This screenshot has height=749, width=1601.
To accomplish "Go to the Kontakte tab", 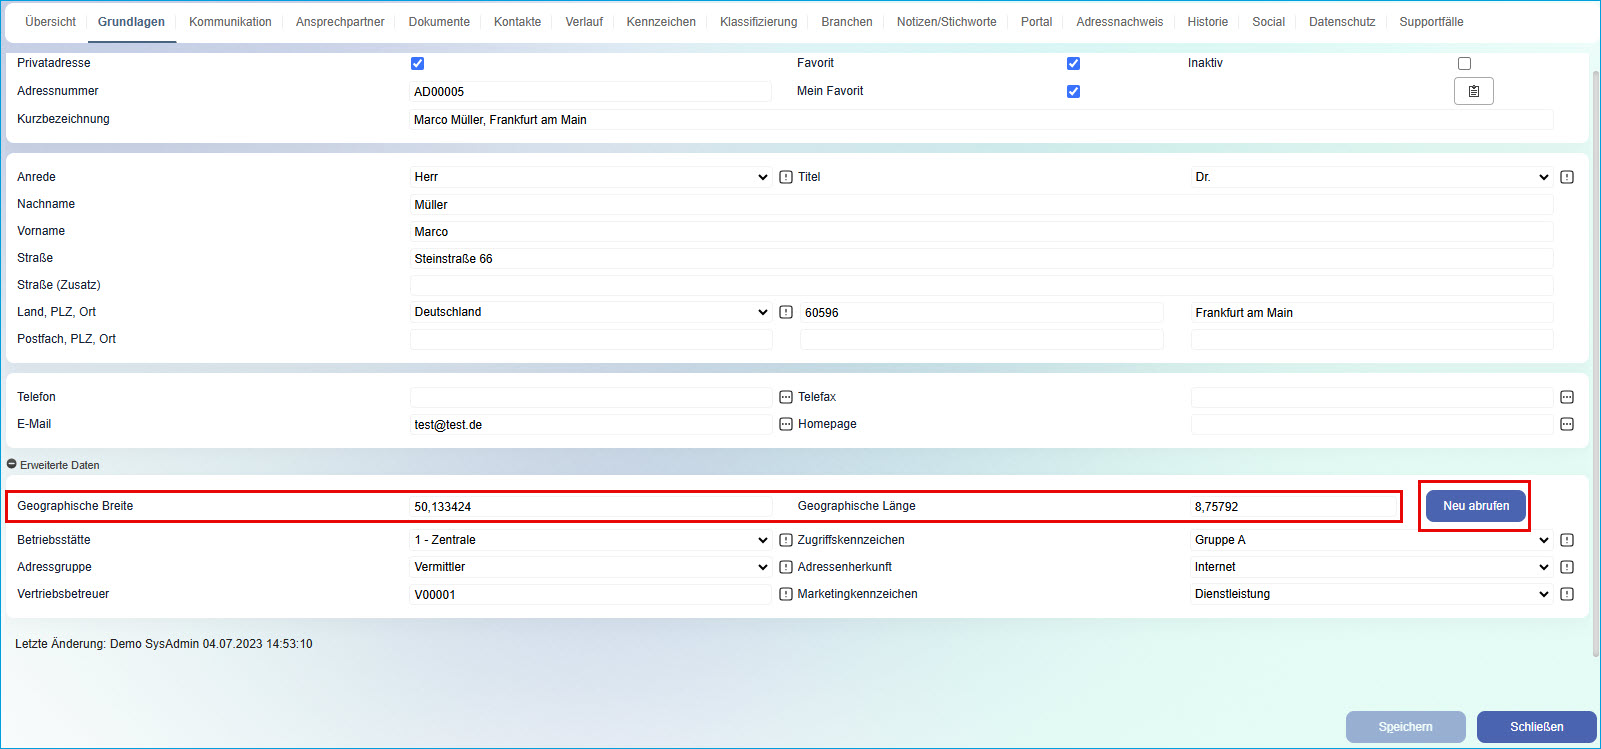I will click(517, 22).
